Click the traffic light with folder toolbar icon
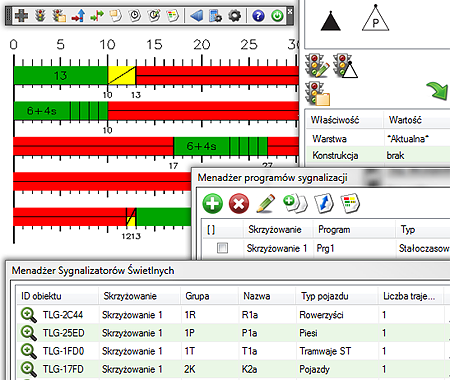This screenshot has height=380, width=450. click(59, 15)
